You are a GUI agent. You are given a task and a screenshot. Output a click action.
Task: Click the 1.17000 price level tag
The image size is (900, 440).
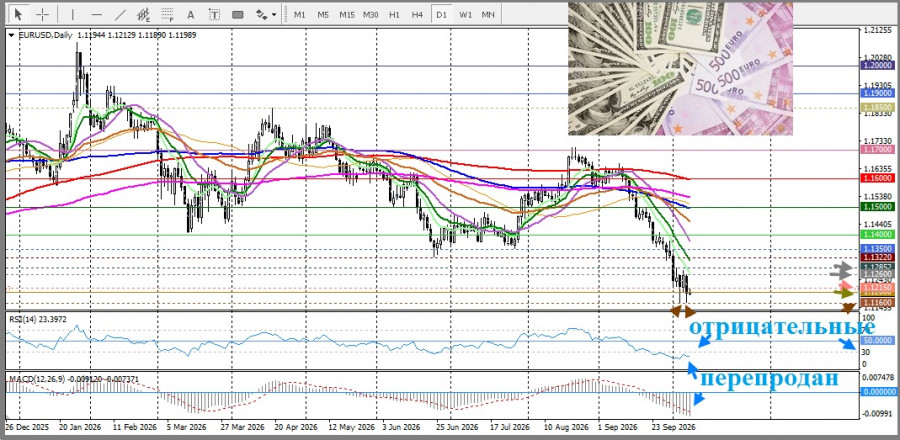pyautogui.click(x=877, y=150)
